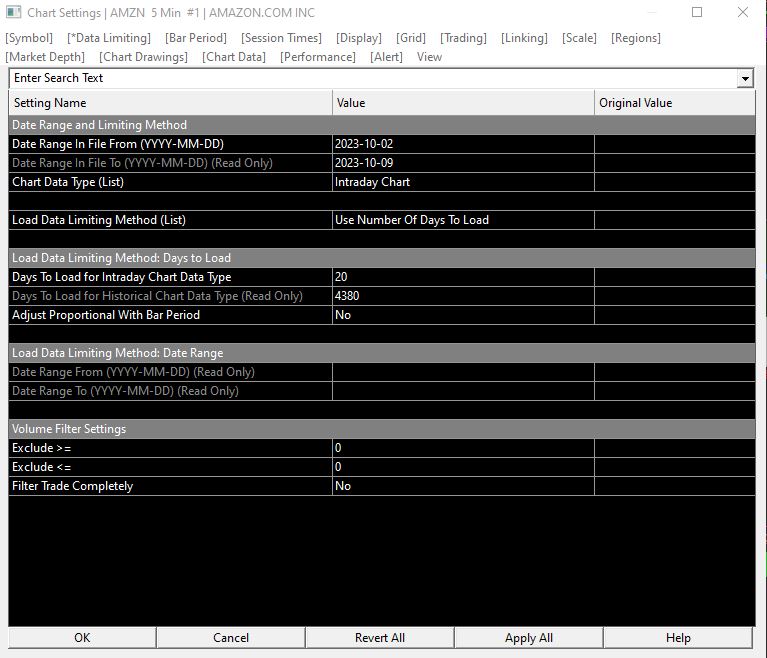Confirm settings with the OK button
This screenshot has width=767, height=658.
(82, 638)
